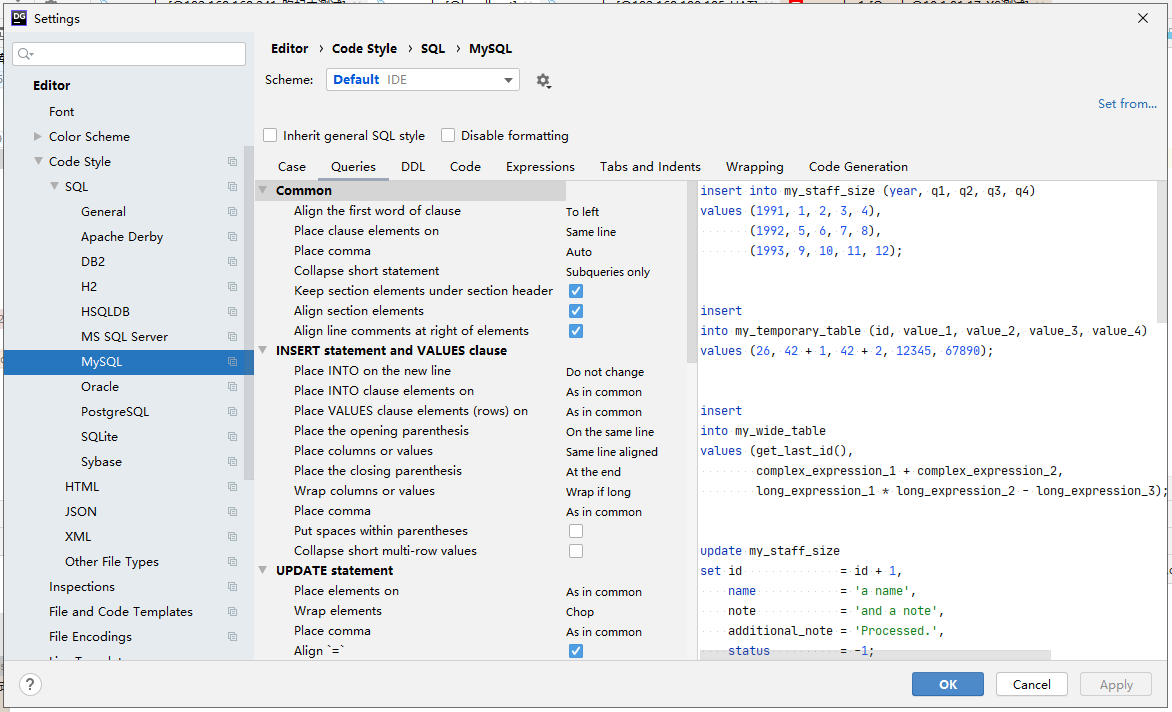Click copy icon beside Code Style
The width and height of the screenshot is (1172, 712).
coord(232,161)
